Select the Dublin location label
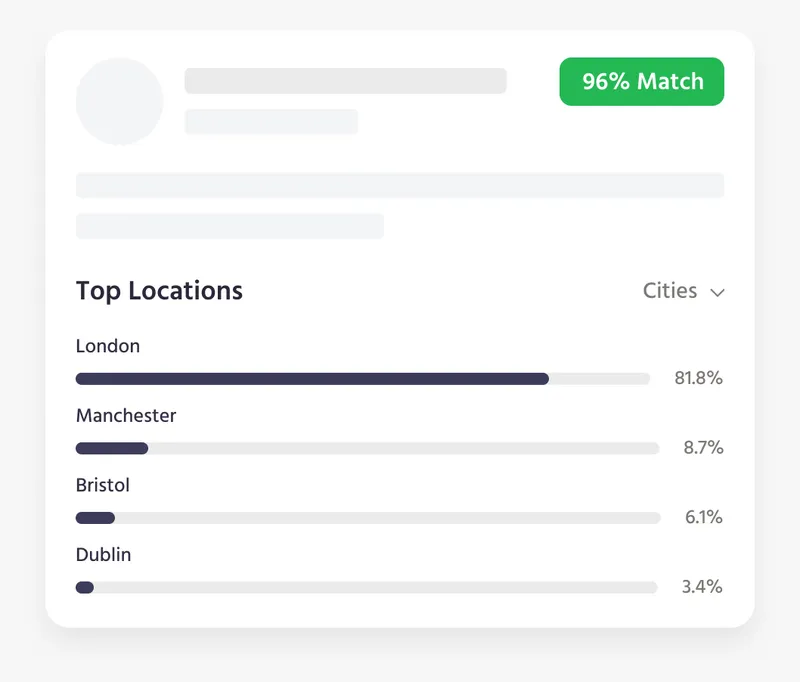800x682 pixels. tap(104, 554)
